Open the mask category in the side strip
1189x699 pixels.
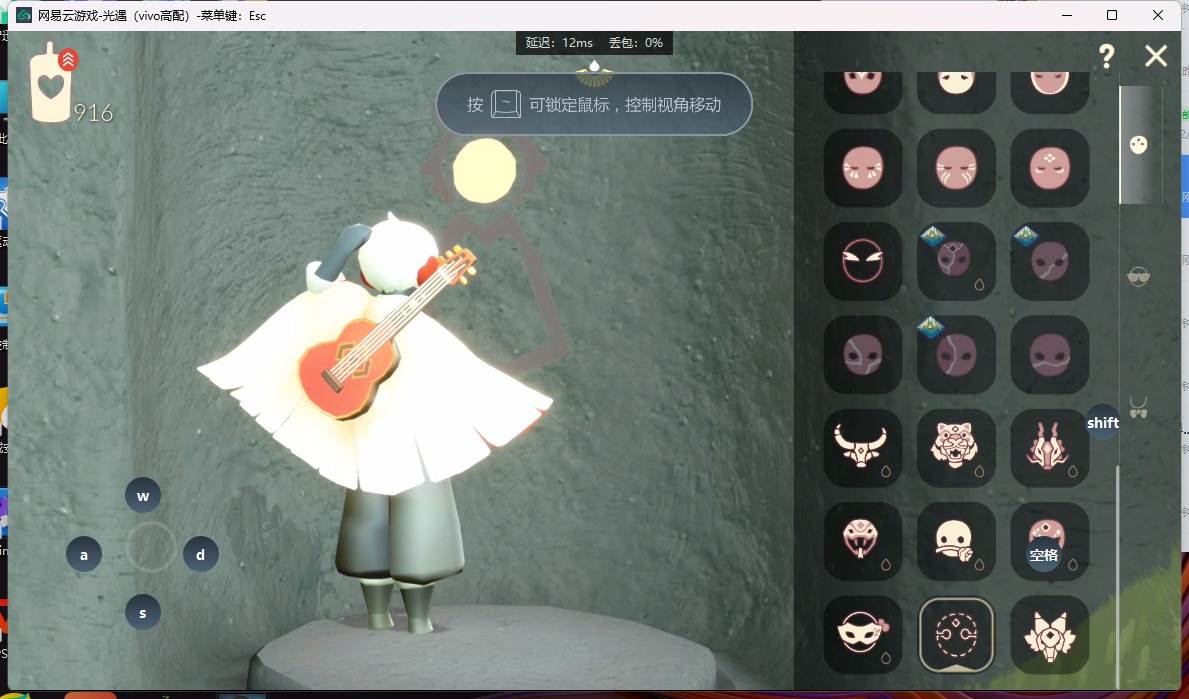pyautogui.click(x=1138, y=145)
